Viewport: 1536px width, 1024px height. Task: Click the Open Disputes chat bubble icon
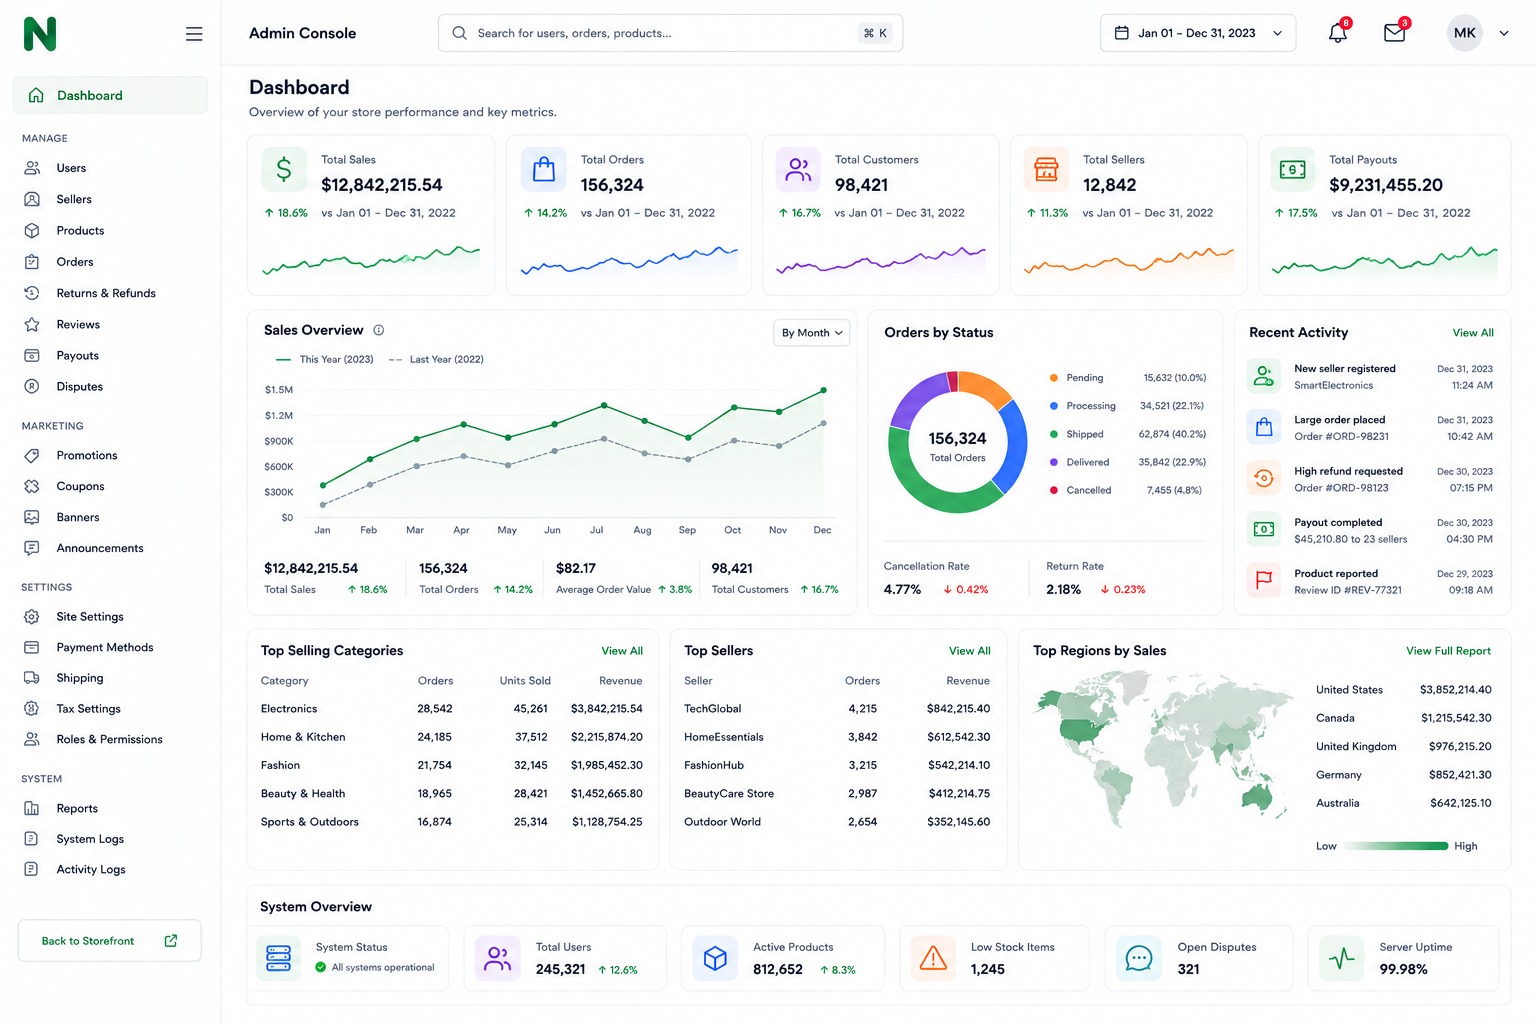1139,958
